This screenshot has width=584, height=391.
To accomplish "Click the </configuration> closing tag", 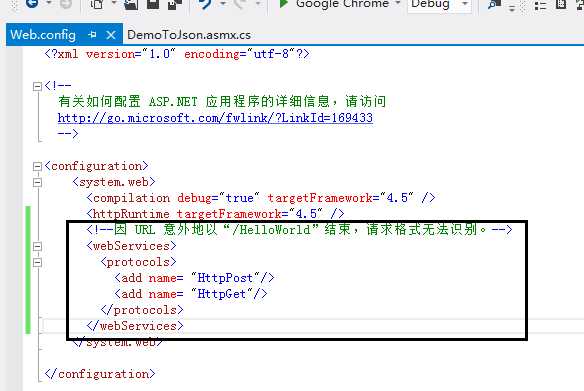I will point(100,374).
